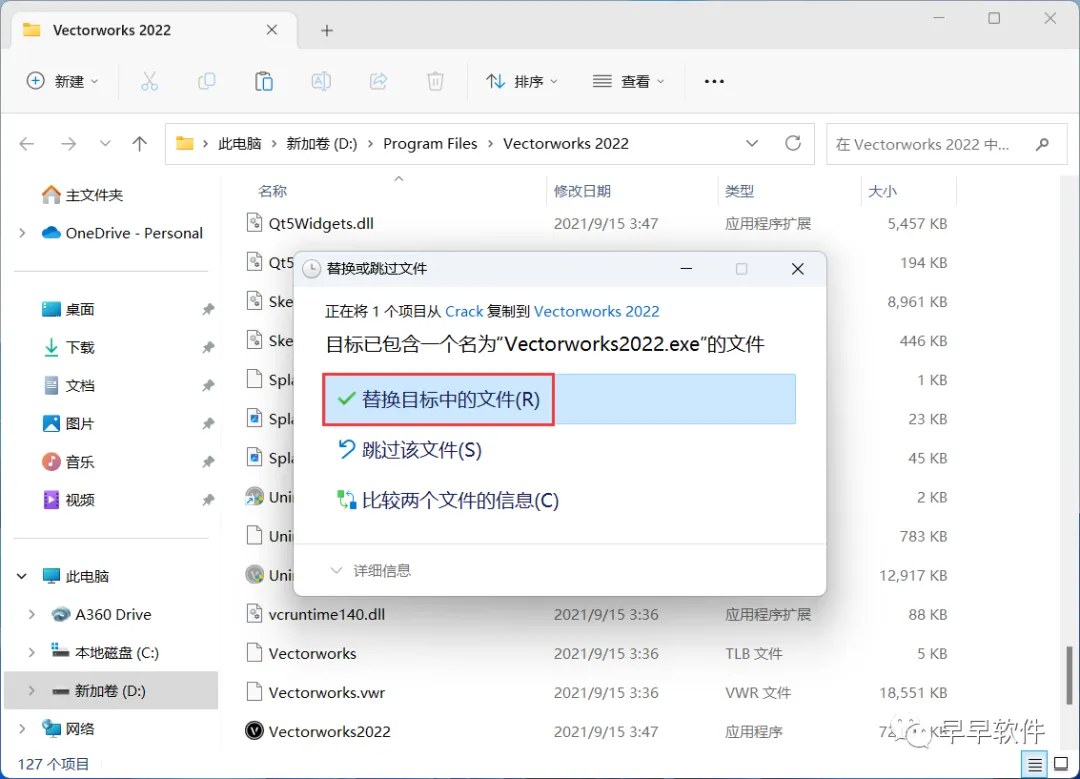Go back with the left arrow
1080x779 pixels.
pyautogui.click(x=27, y=143)
